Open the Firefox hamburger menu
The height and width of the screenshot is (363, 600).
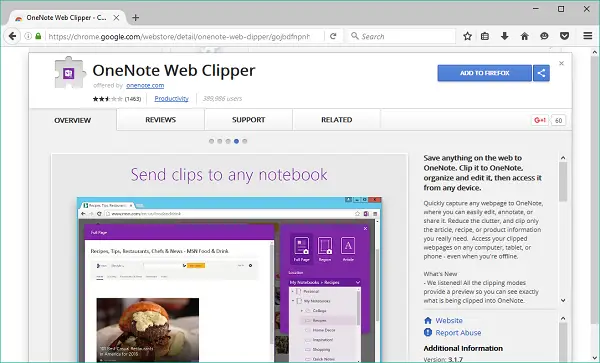pyautogui.click(x=588, y=36)
